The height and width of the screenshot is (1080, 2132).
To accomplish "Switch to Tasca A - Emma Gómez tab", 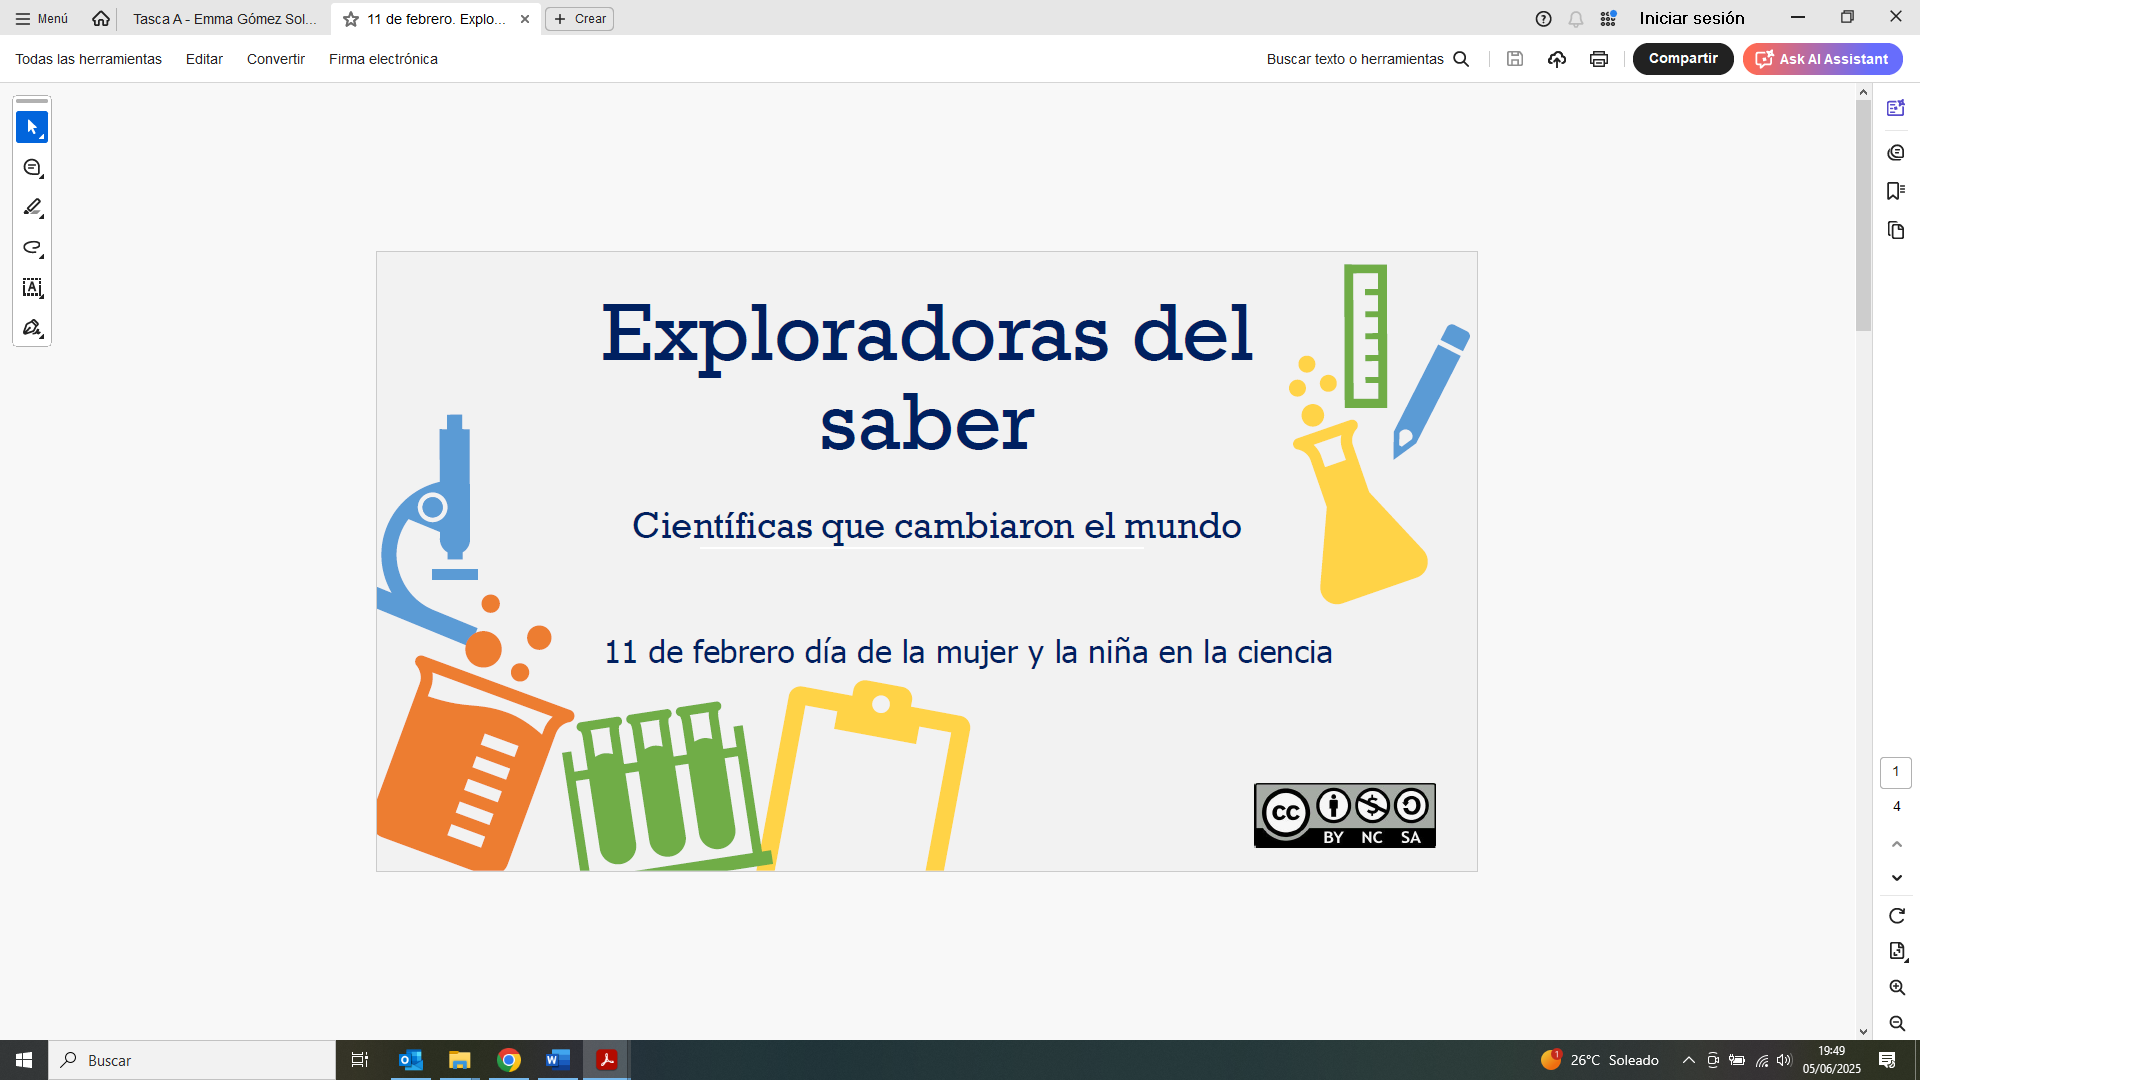I will coord(224,19).
